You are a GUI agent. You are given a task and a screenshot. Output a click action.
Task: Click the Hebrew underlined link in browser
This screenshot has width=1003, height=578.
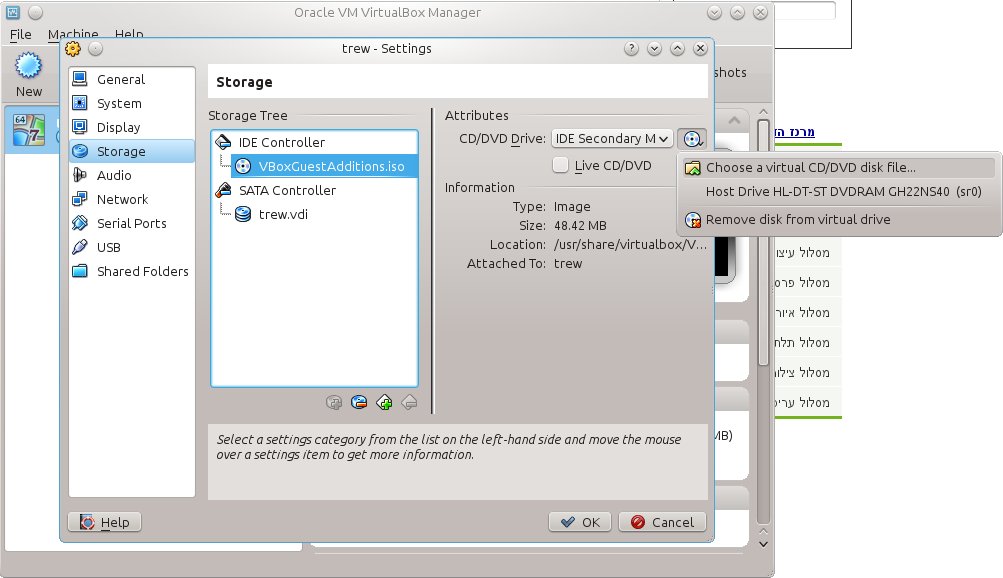pyautogui.click(x=794, y=132)
